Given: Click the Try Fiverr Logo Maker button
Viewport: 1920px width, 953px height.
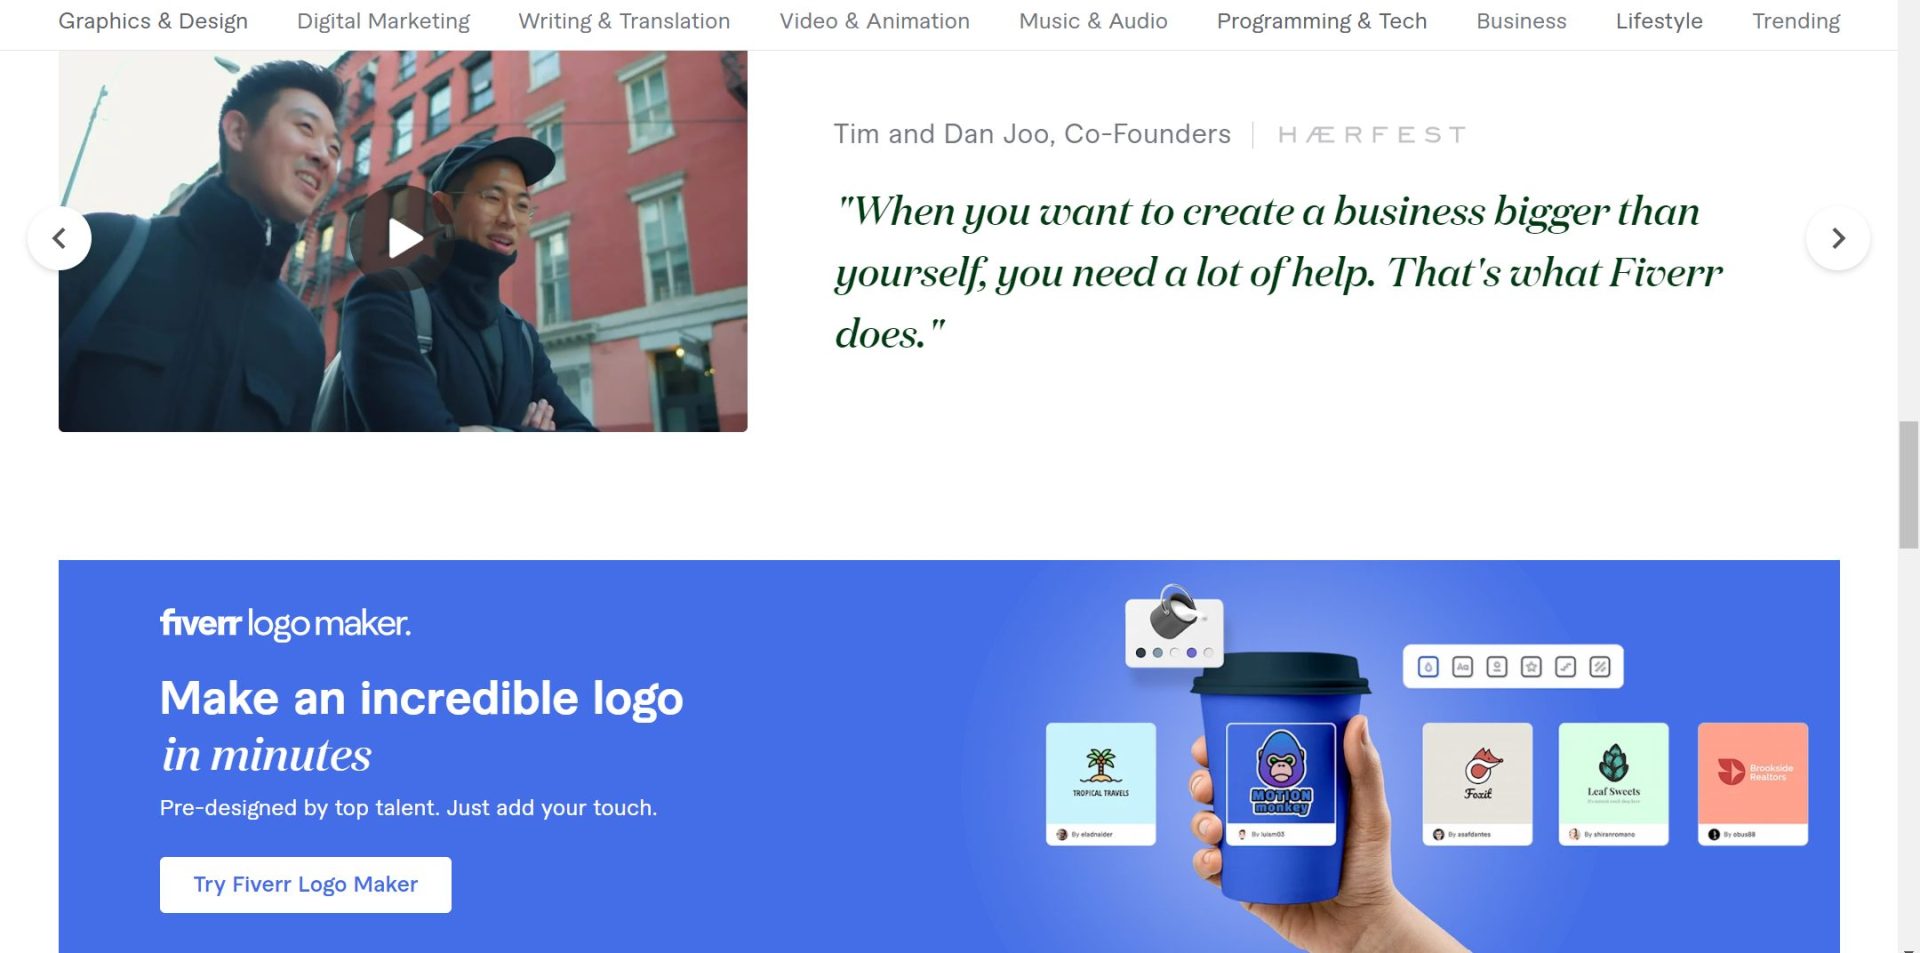Looking at the screenshot, I should coord(305,884).
